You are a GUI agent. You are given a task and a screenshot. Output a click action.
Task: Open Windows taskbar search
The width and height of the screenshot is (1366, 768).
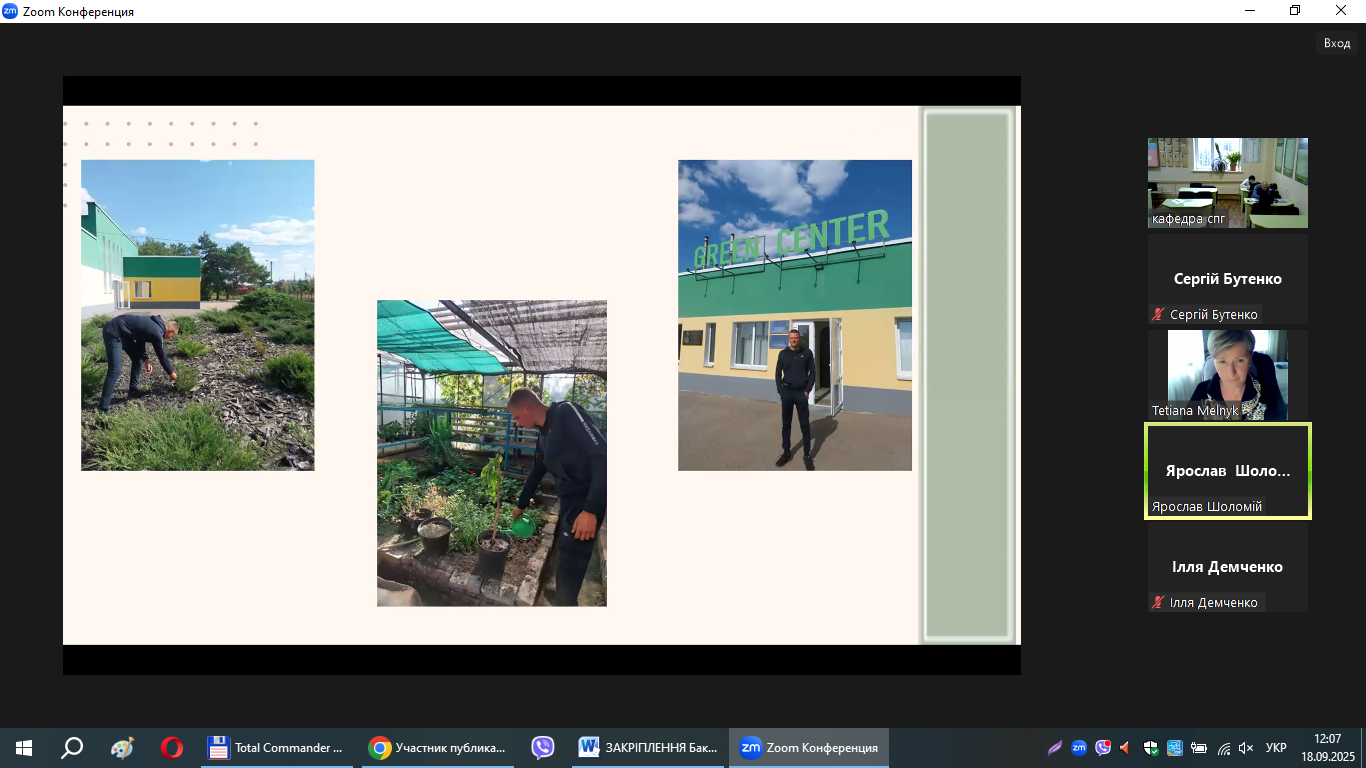tap(72, 748)
